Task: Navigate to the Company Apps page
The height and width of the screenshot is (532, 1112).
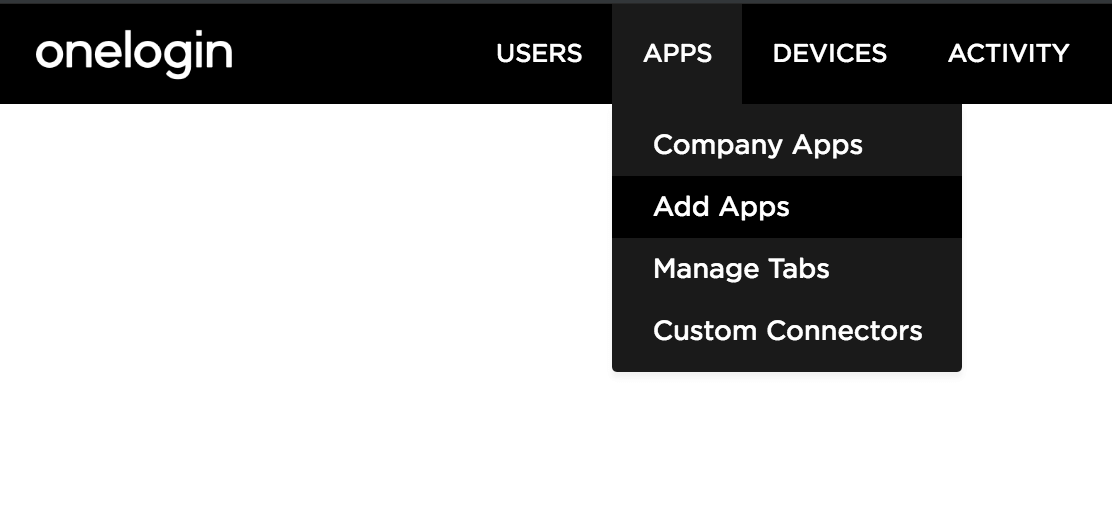Action: pos(757,145)
